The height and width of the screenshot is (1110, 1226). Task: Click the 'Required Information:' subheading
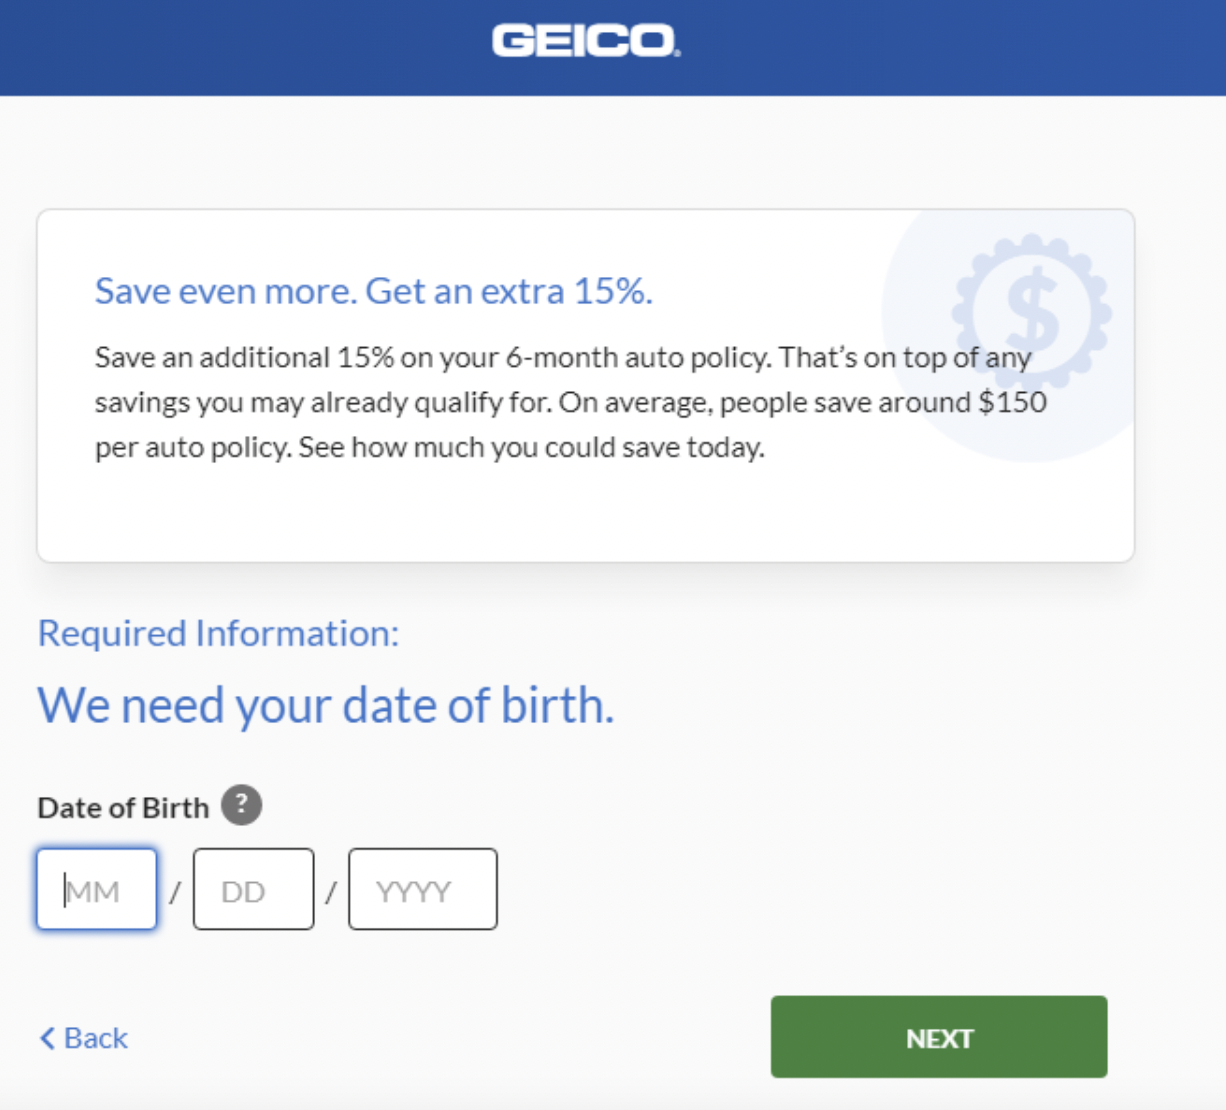(218, 633)
